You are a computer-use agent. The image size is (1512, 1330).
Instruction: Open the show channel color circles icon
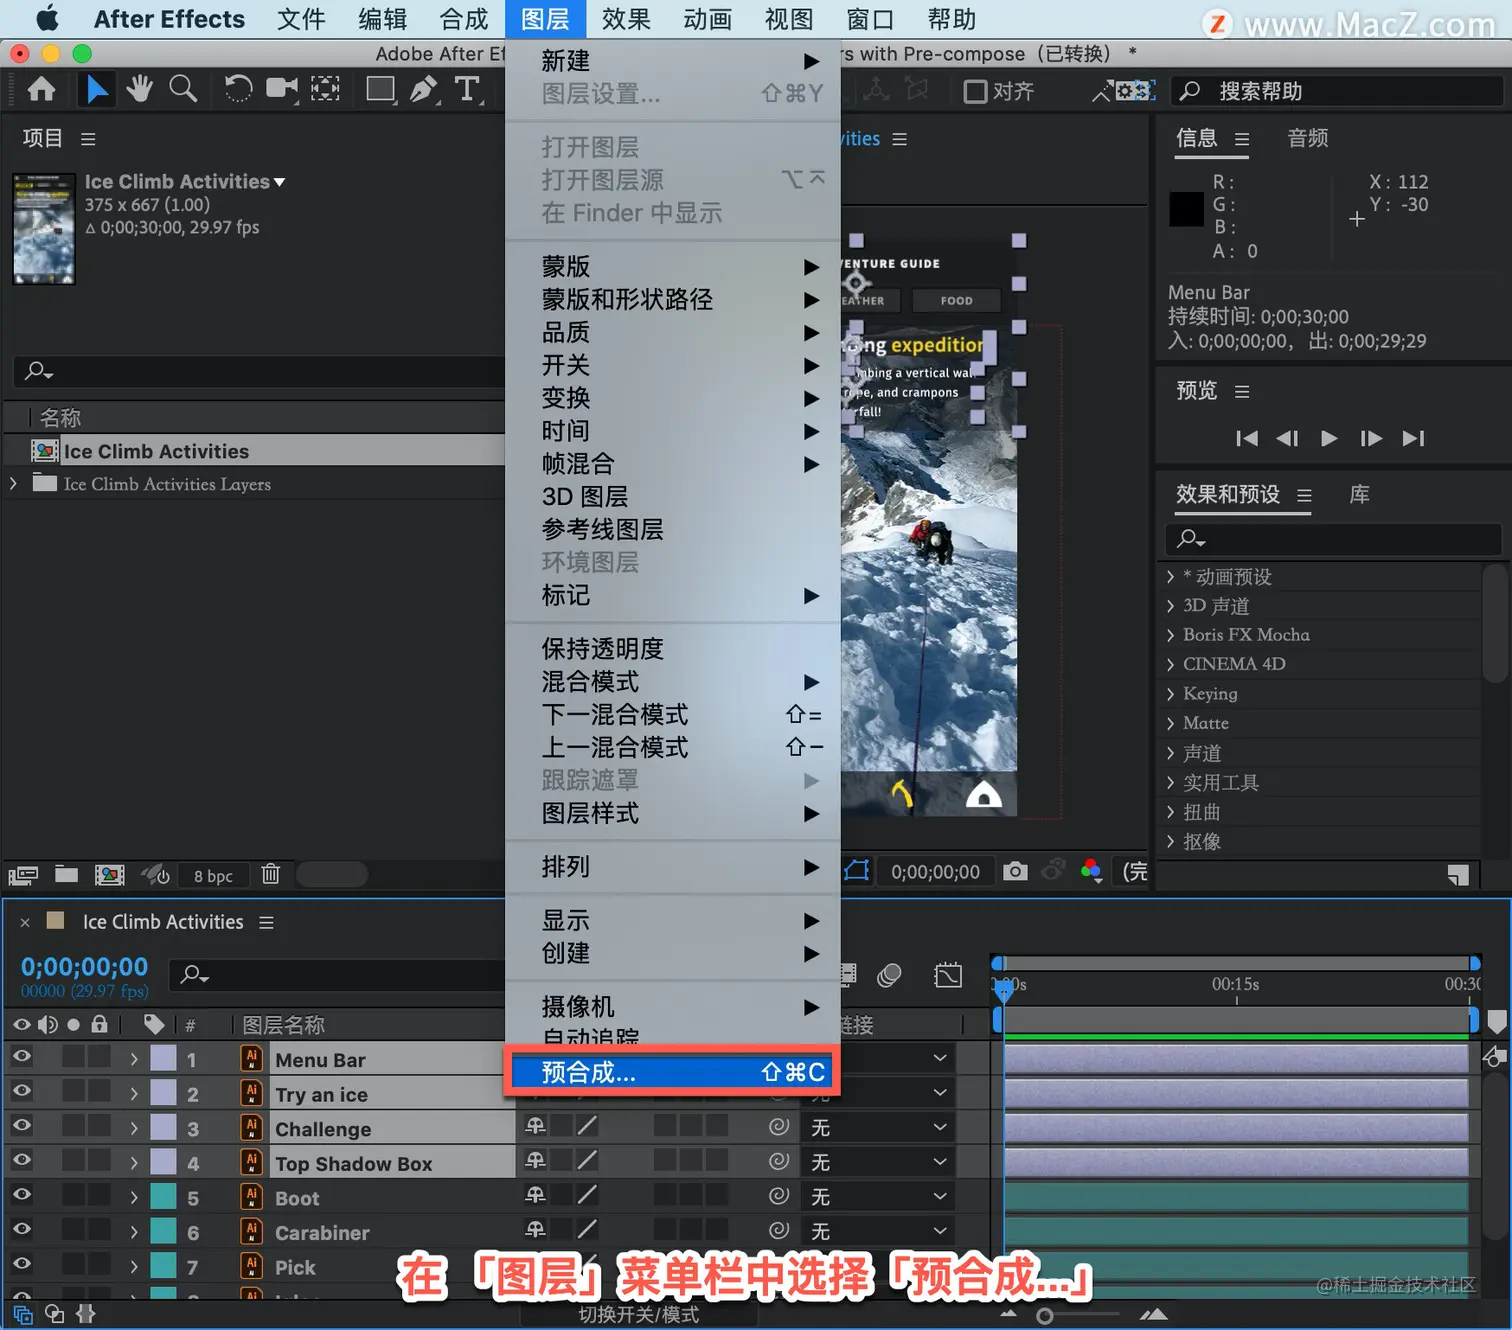pos(1091,871)
